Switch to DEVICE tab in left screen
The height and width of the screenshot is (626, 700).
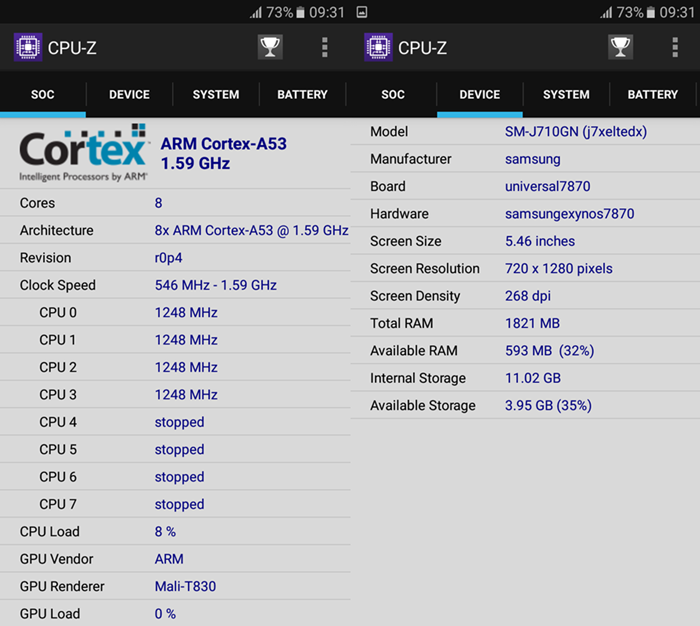[x=129, y=95]
